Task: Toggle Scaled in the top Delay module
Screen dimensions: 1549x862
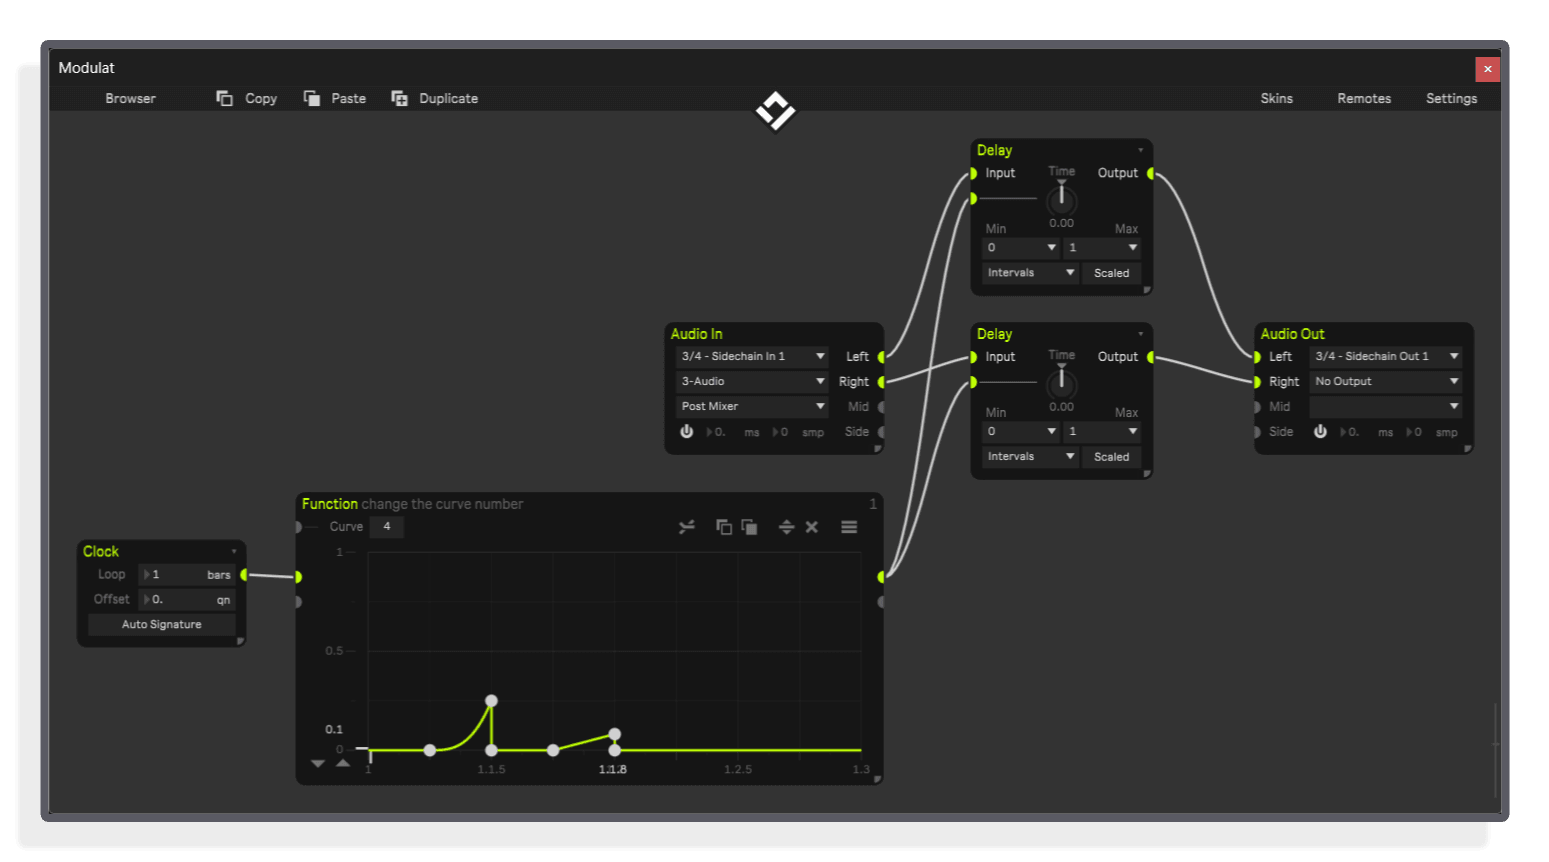Action: 1112,273
